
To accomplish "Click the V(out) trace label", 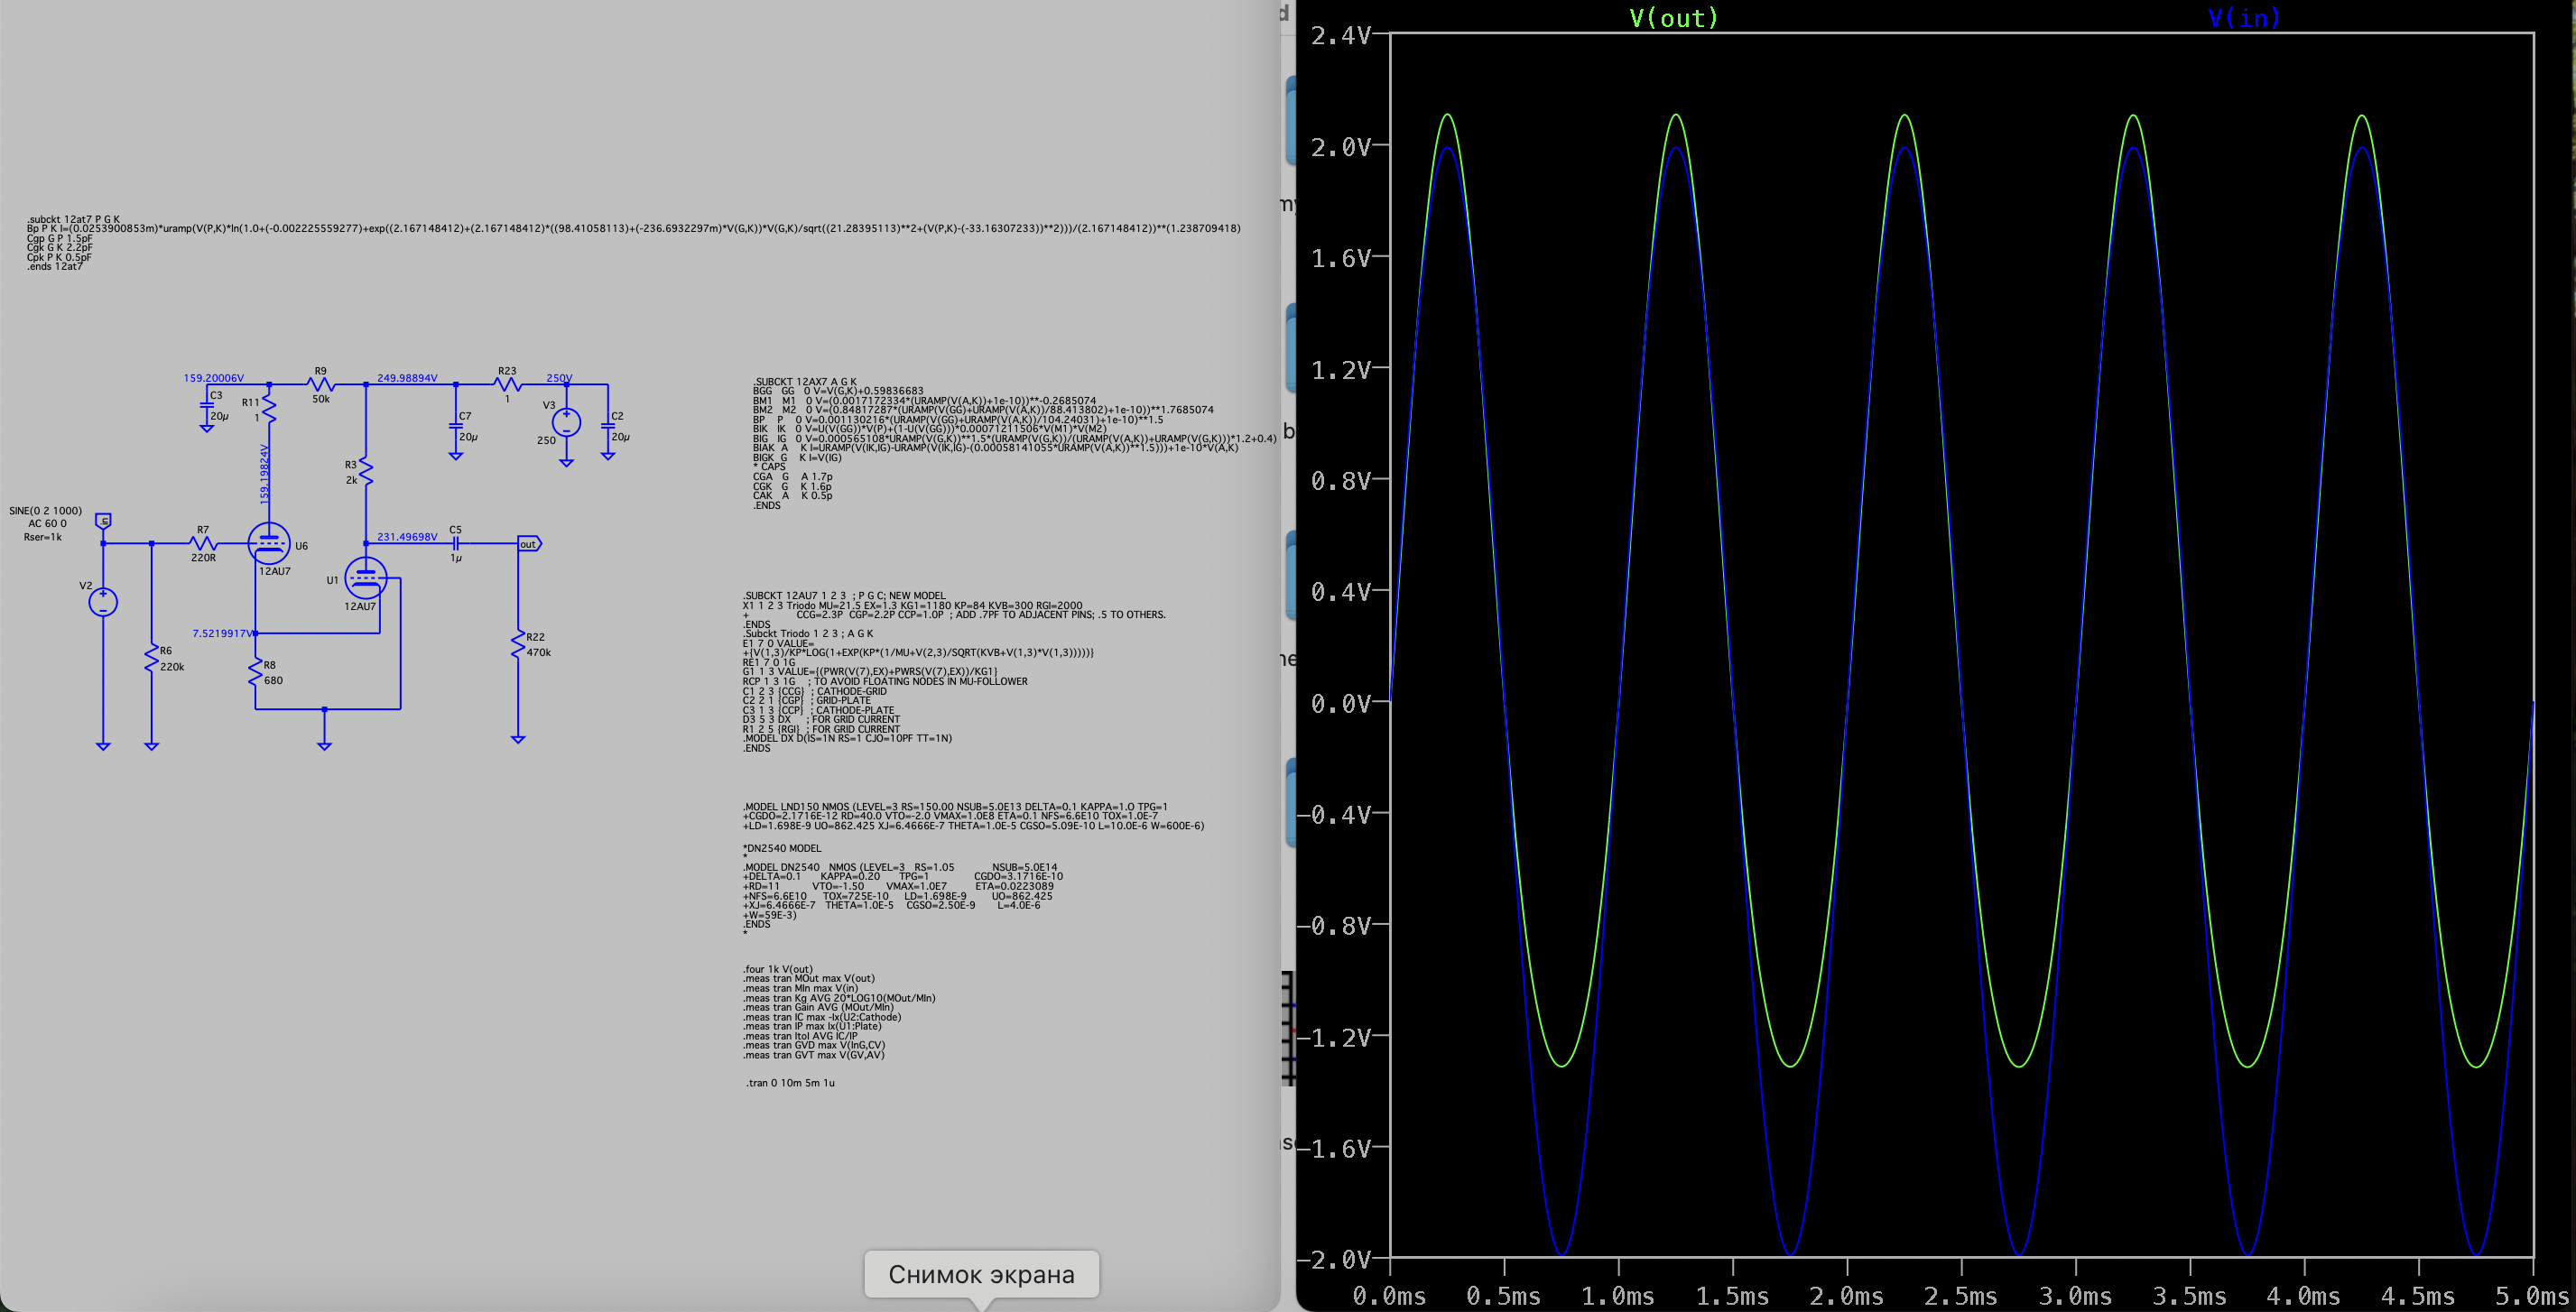I will tap(1674, 17).
